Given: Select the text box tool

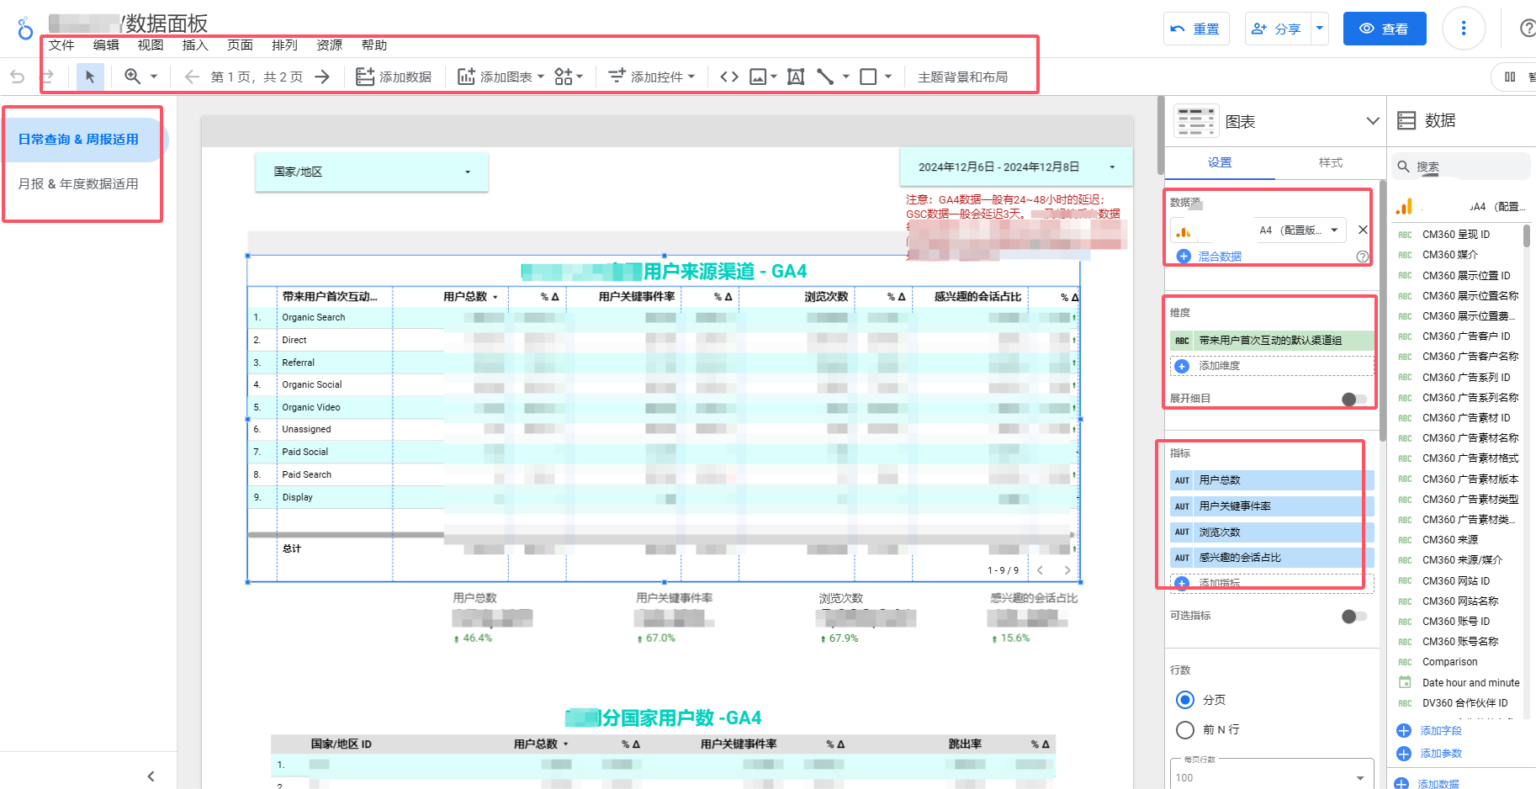Looking at the screenshot, I should click(x=794, y=76).
